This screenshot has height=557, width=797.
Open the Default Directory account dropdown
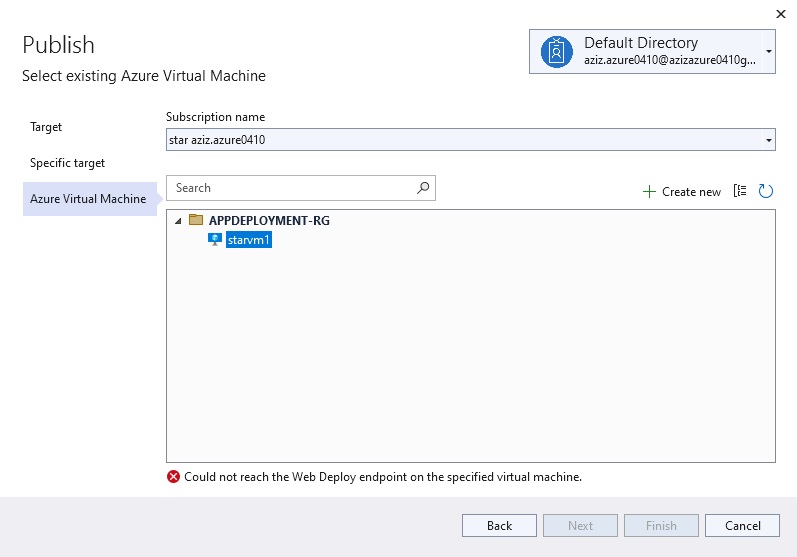769,51
